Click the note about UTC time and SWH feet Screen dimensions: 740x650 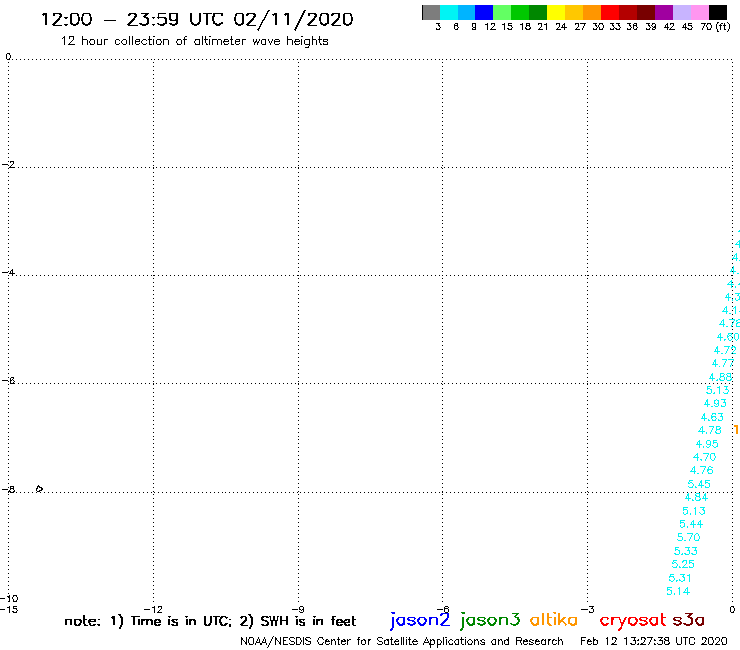click(210, 621)
